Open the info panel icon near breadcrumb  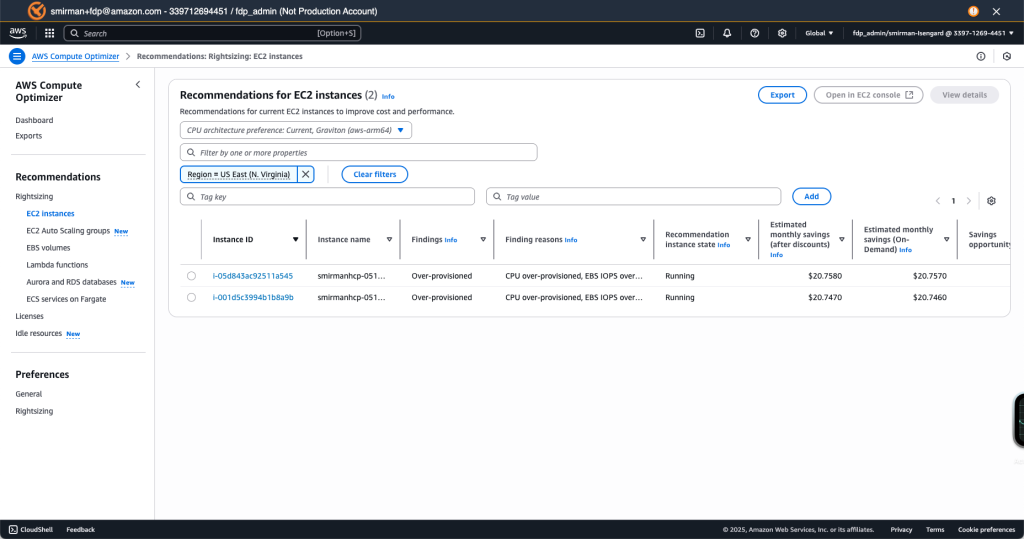click(980, 56)
